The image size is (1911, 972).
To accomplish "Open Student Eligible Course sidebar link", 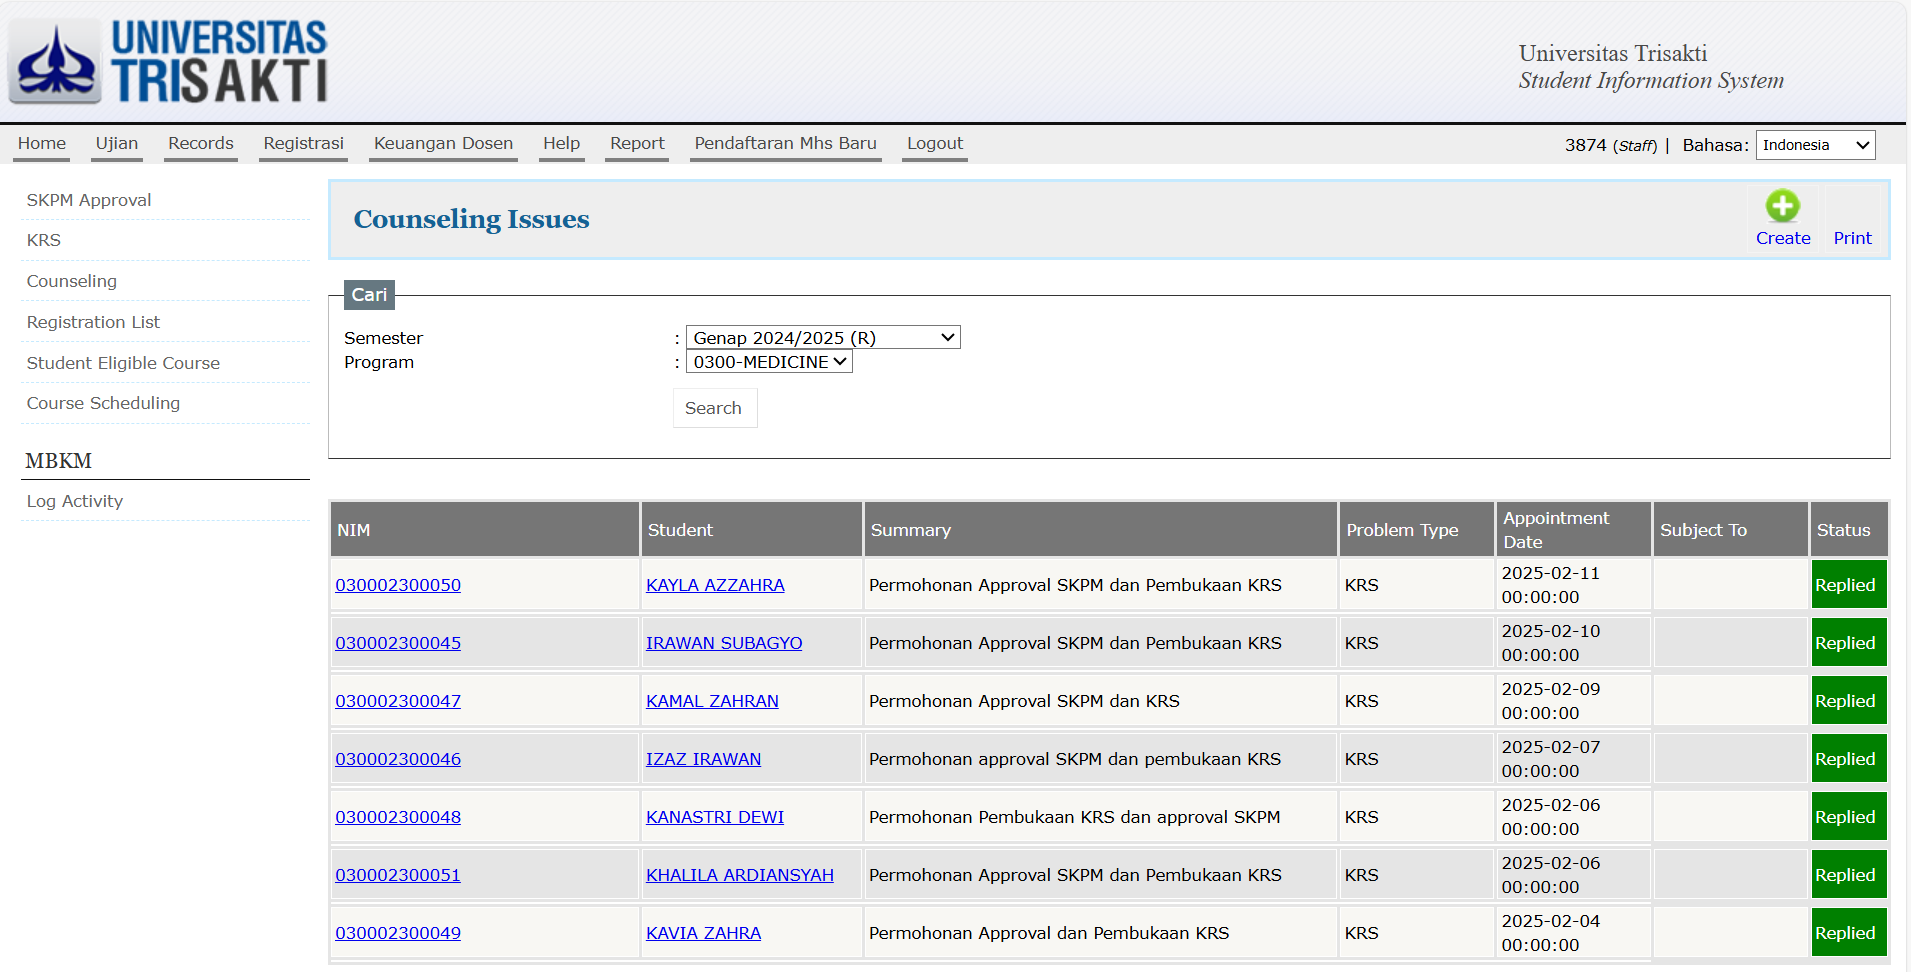I will click(123, 363).
